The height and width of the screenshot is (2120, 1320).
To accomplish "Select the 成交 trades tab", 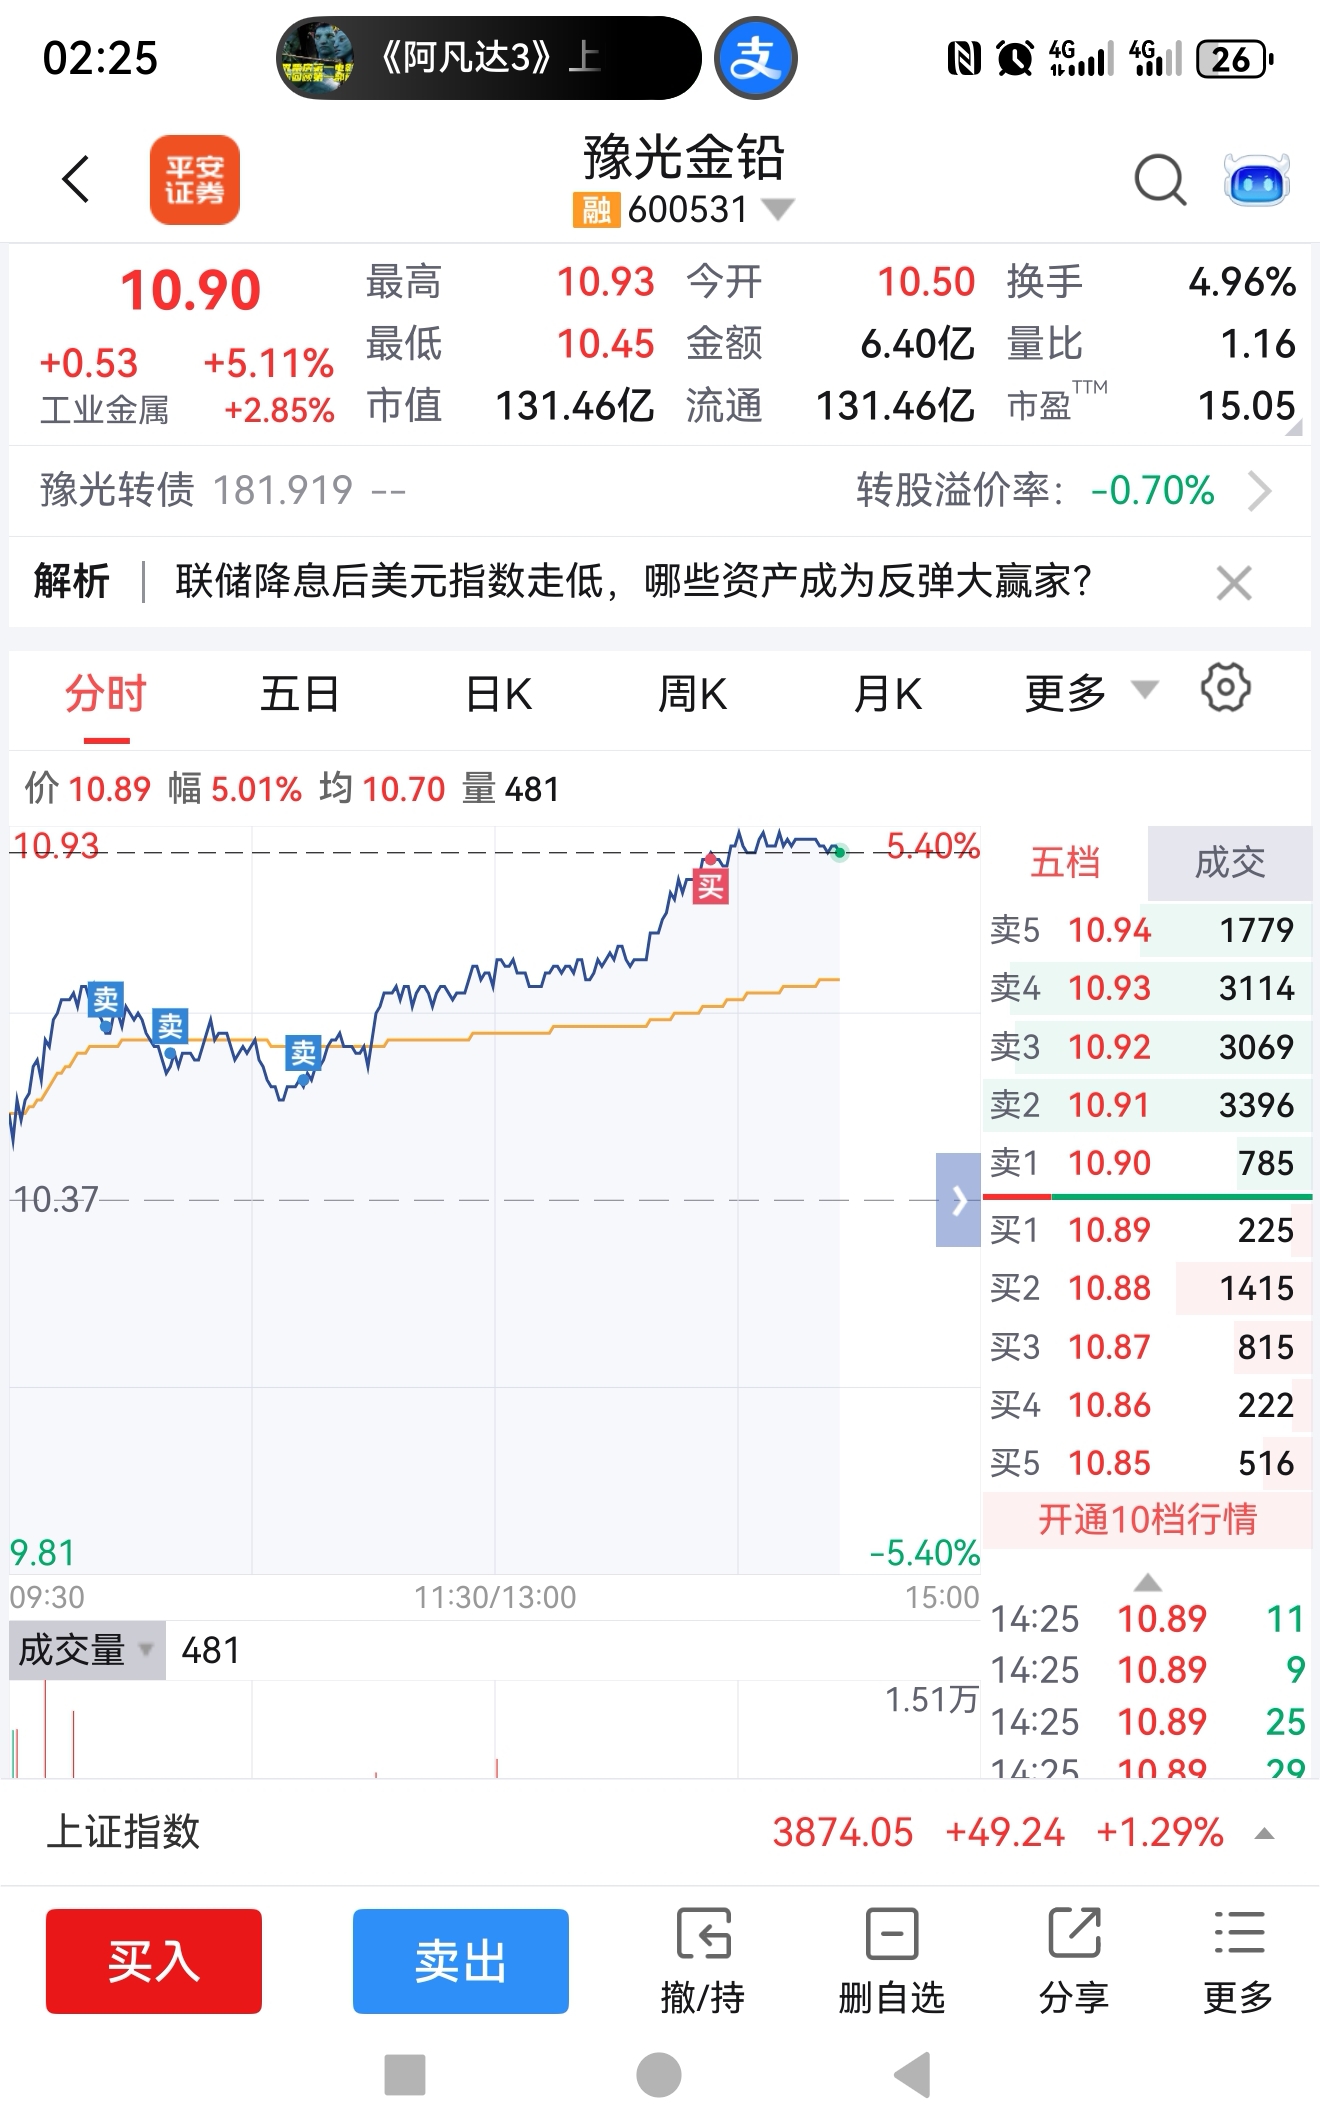I will pos(1230,862).
